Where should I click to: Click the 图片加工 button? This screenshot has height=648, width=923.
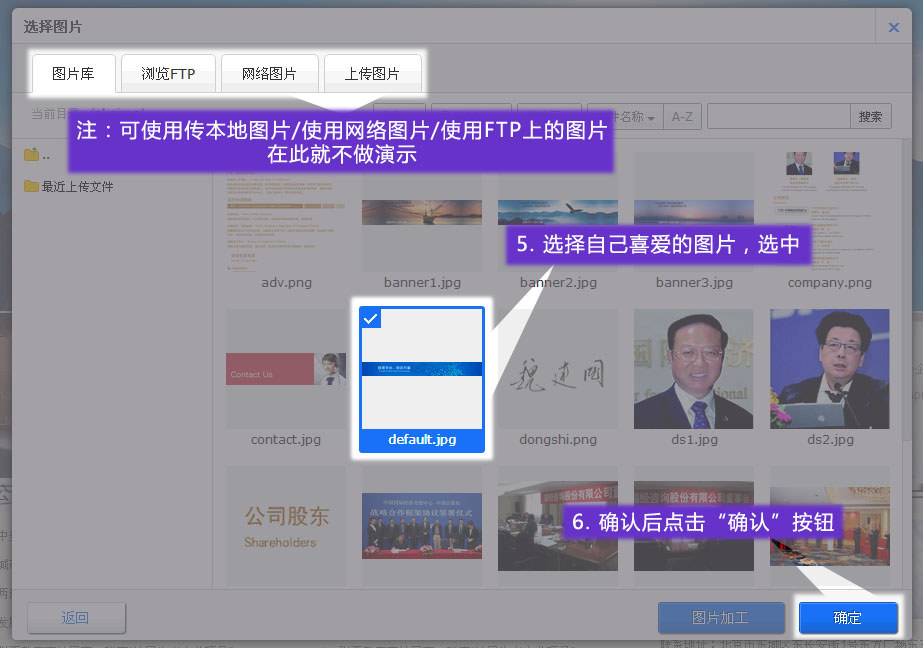tap(720, 618)
